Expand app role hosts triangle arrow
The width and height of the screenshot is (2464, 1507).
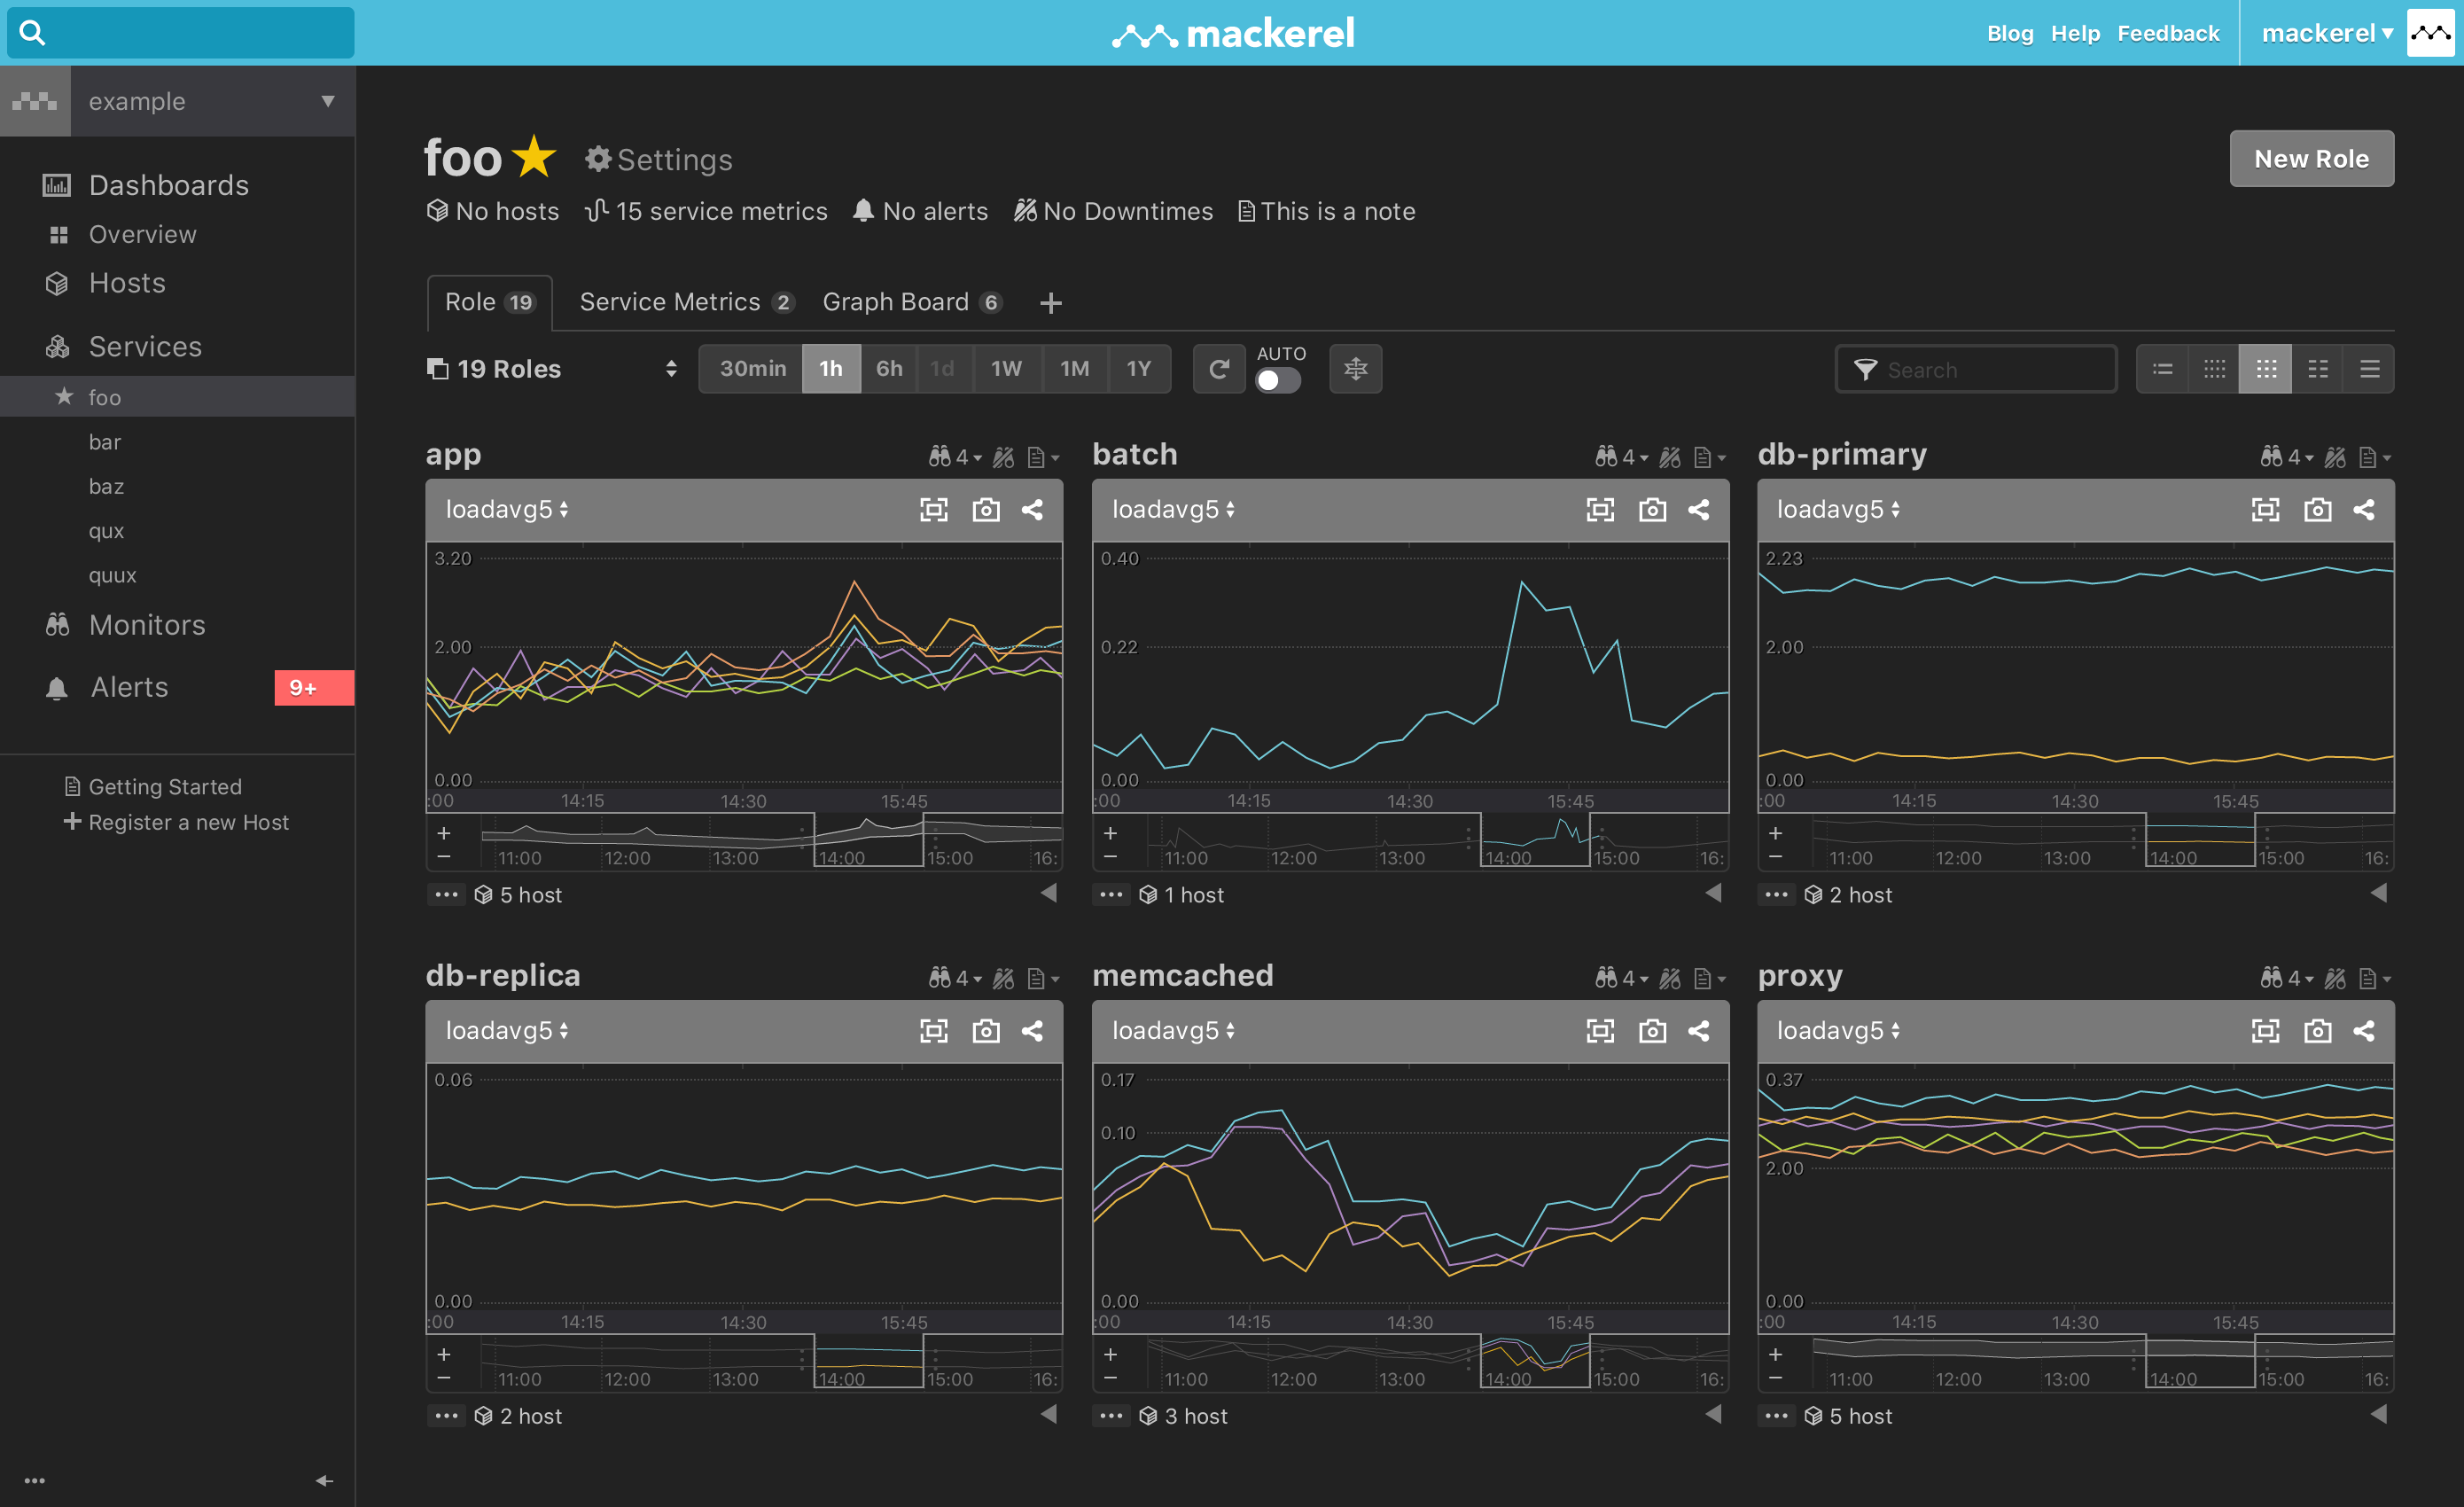coord(1048,893)
